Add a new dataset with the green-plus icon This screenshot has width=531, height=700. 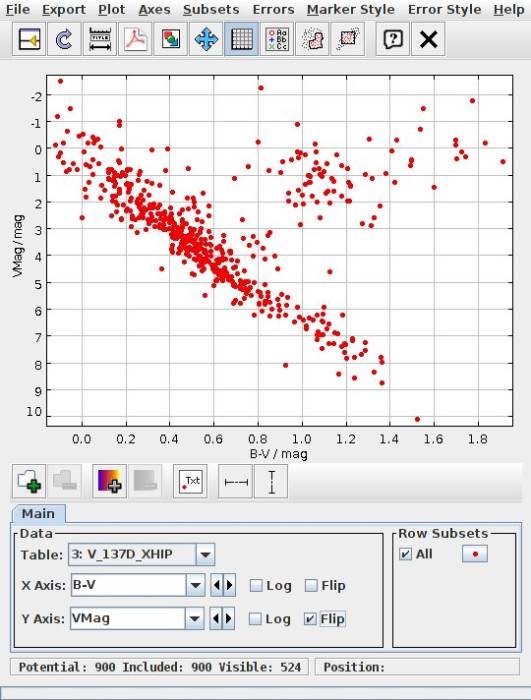[x=29, y=481]
